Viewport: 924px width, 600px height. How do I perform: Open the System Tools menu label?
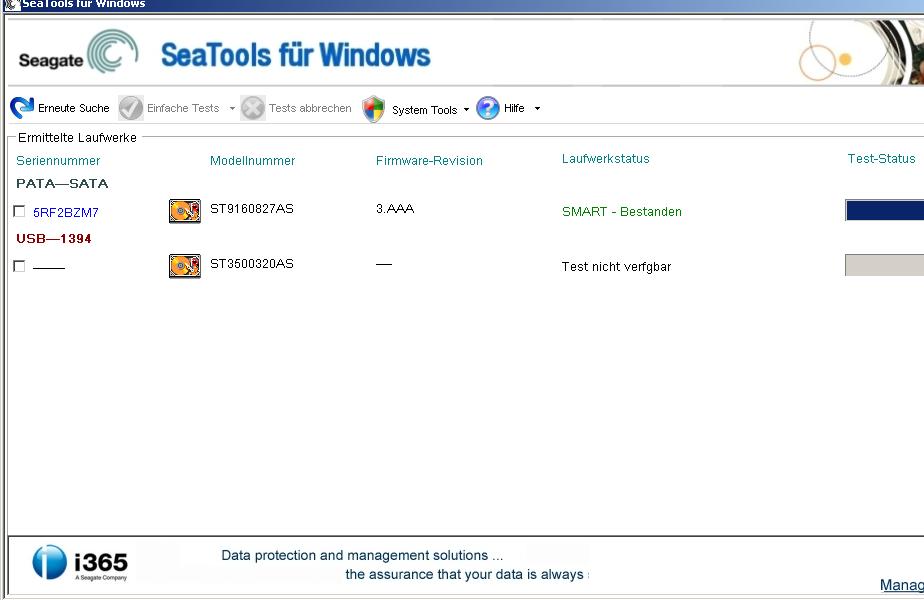coord(424,110)
